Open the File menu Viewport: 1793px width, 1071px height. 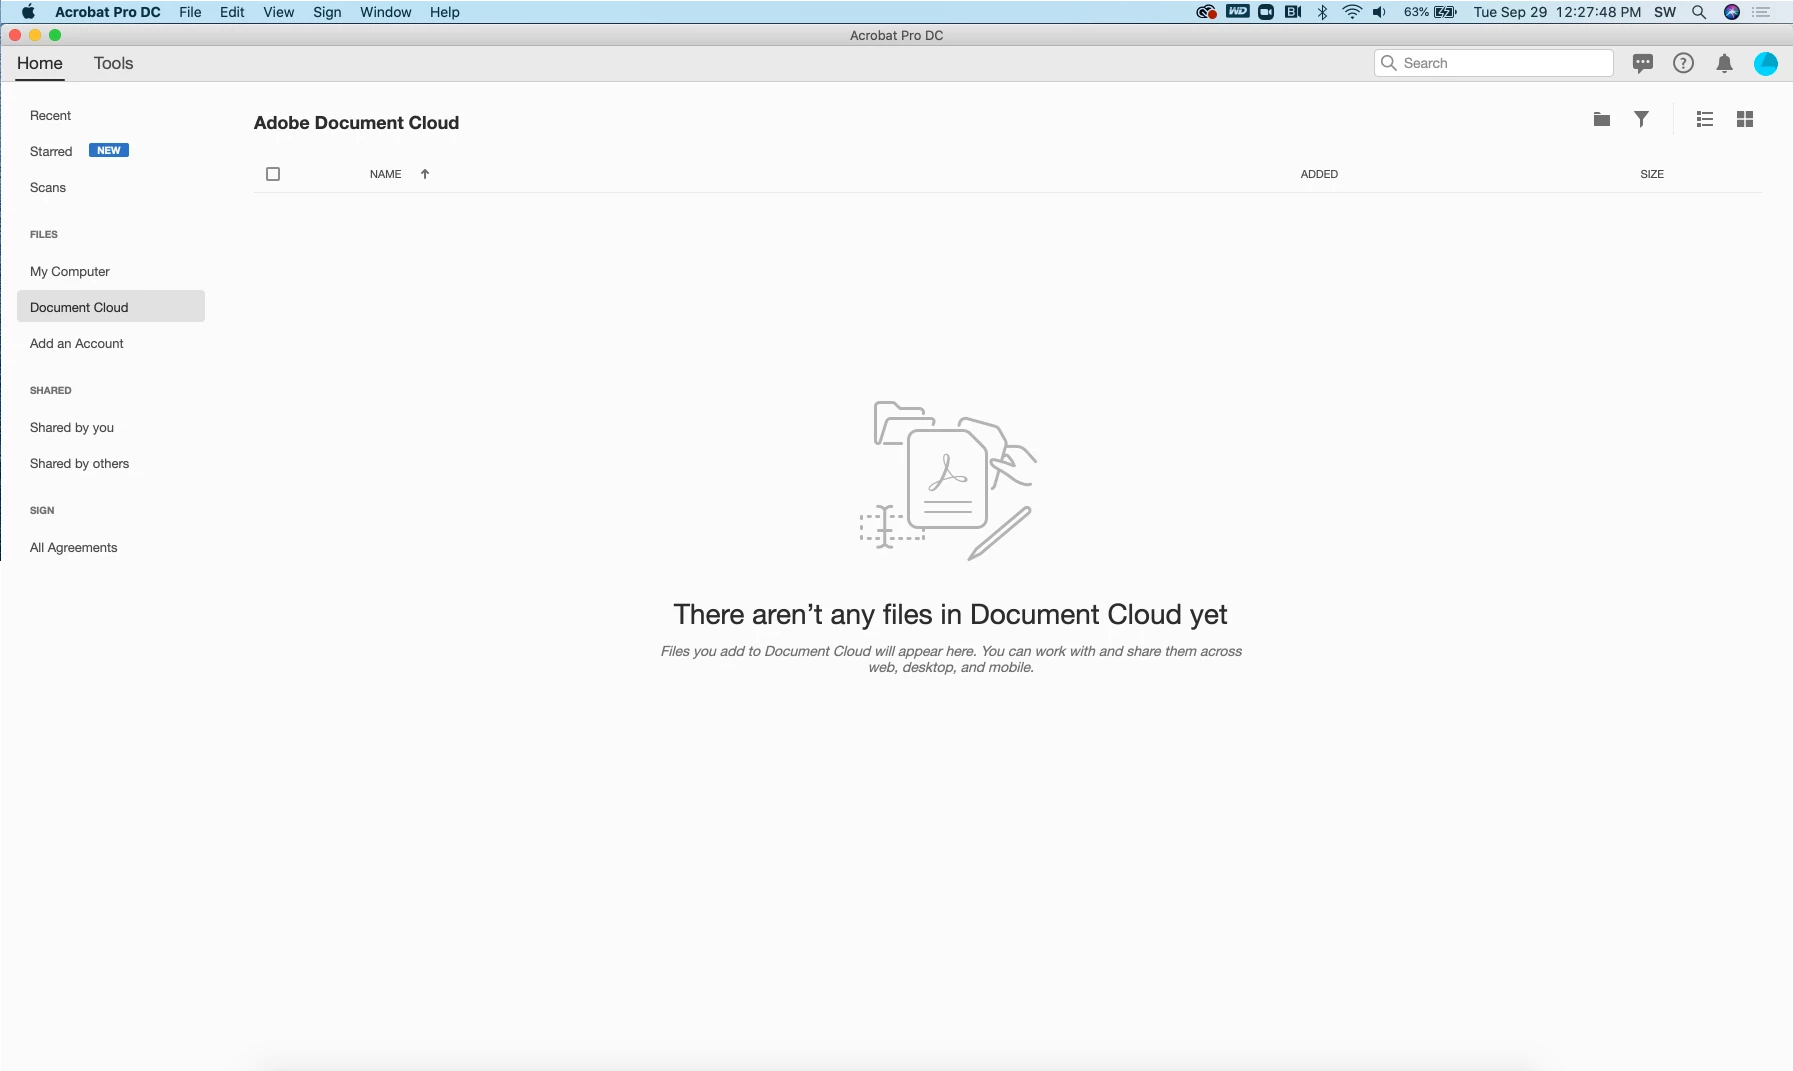coord(190,12)
